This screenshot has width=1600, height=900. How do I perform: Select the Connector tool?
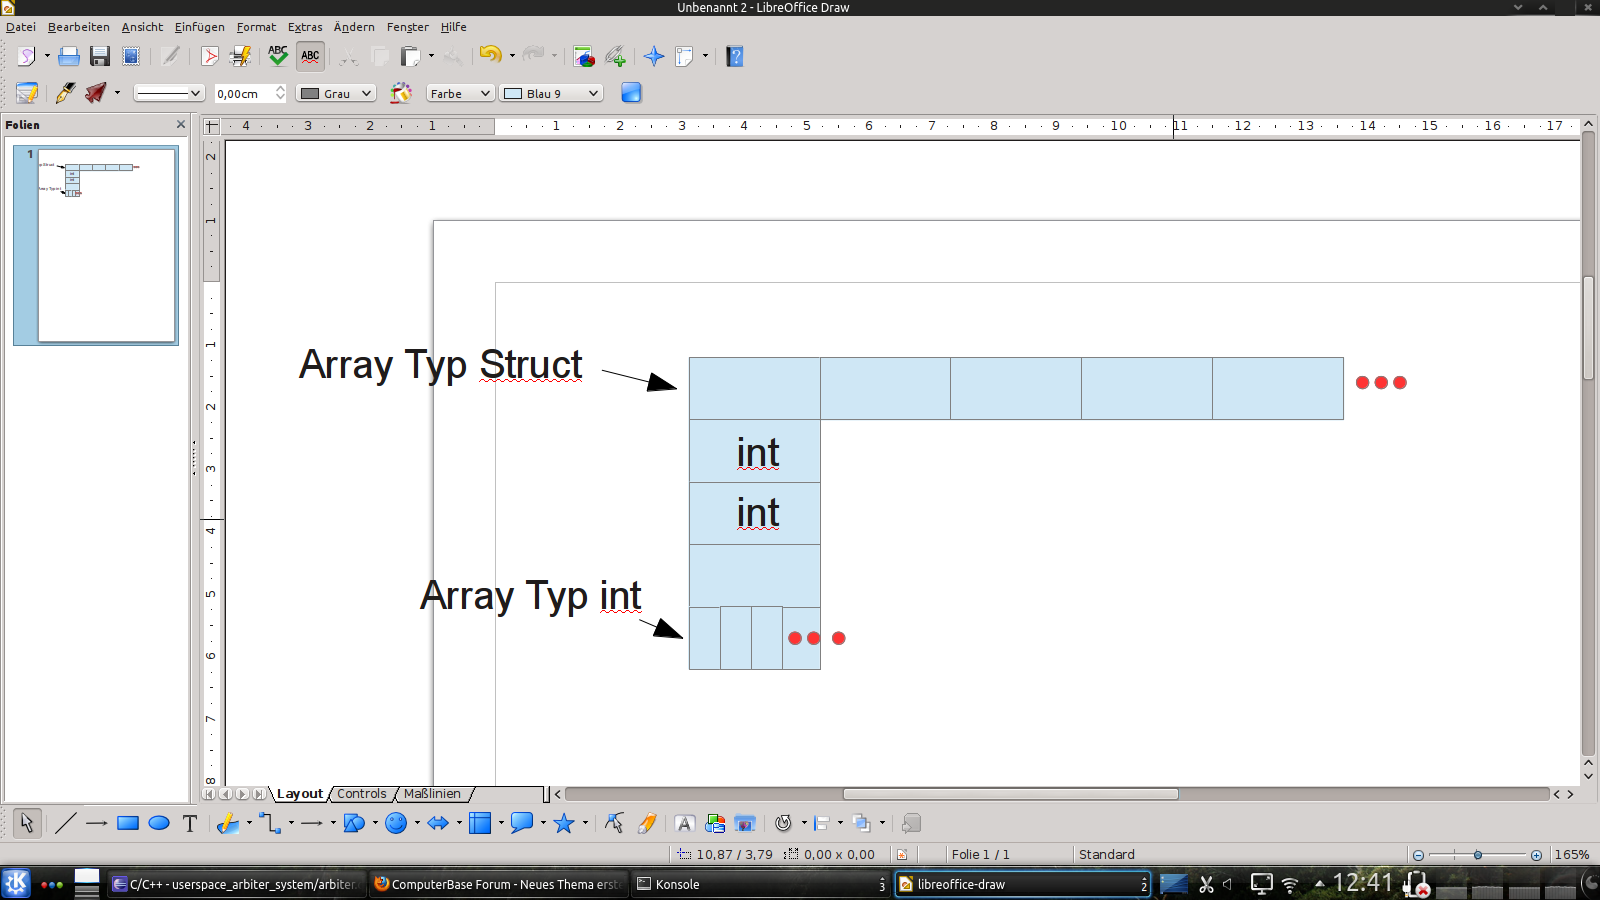[270, 823]
